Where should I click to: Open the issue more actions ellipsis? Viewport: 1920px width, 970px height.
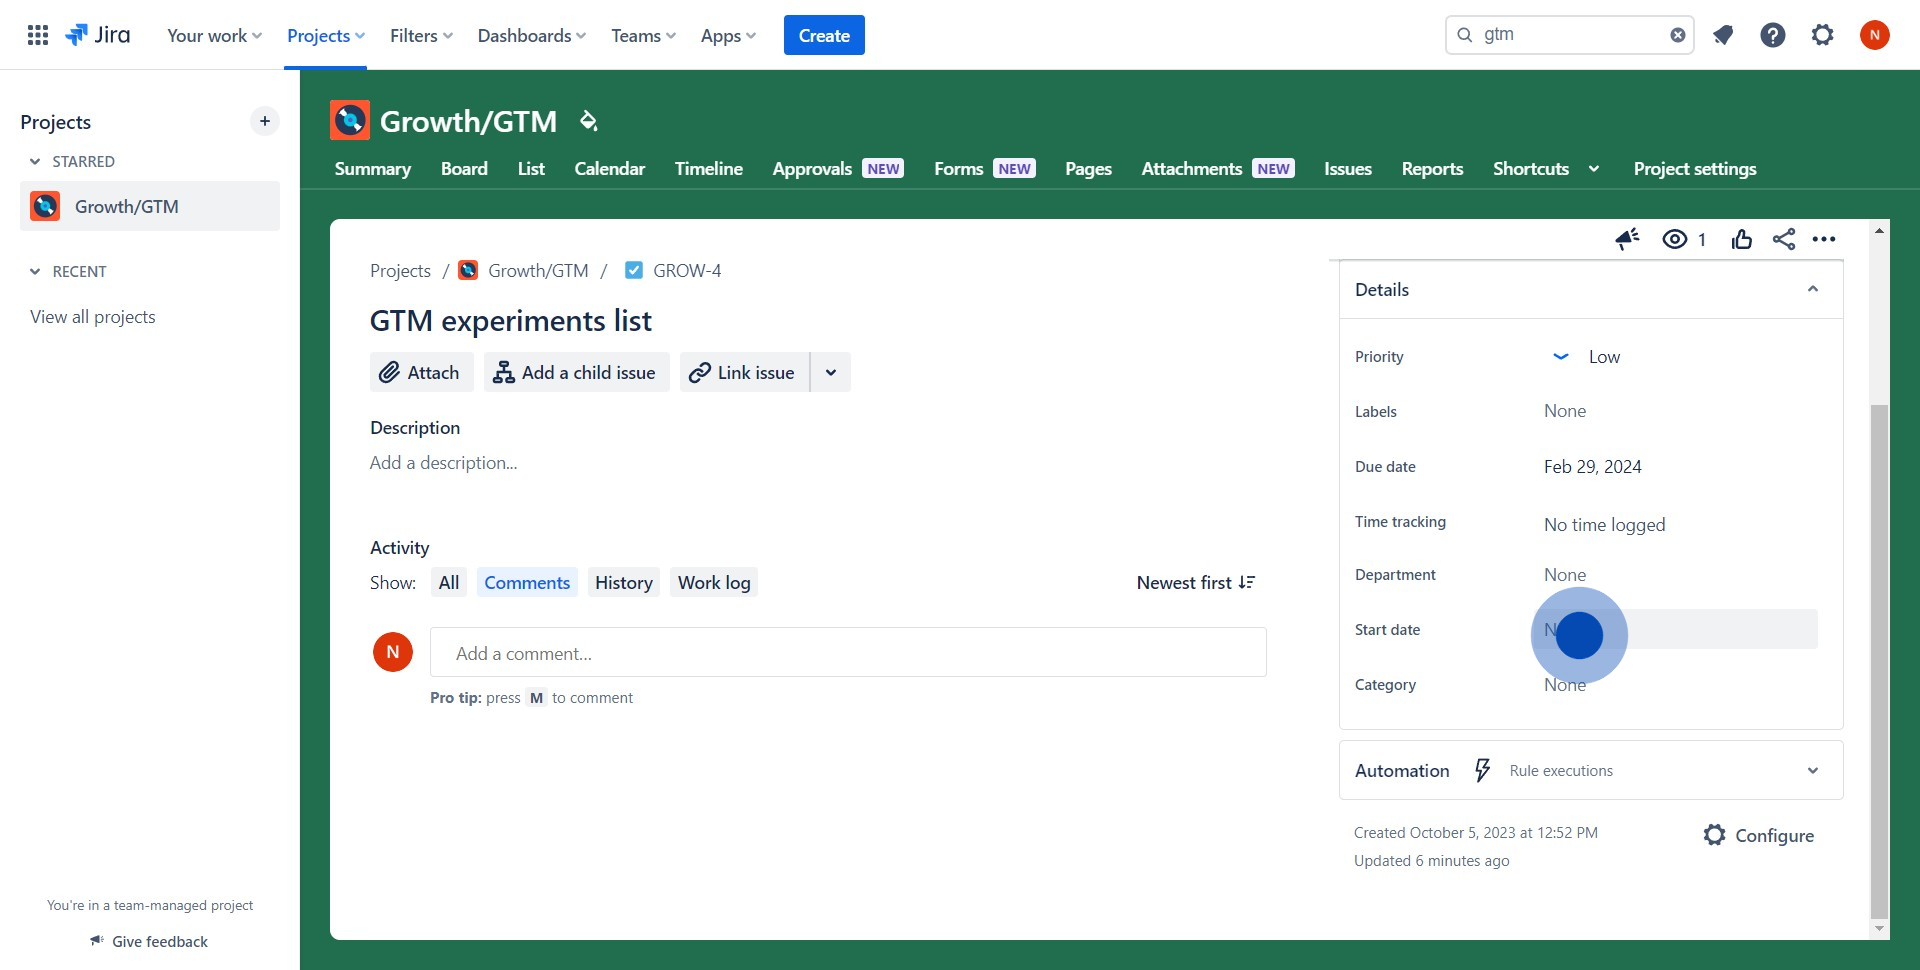(x=1824, y=239)
